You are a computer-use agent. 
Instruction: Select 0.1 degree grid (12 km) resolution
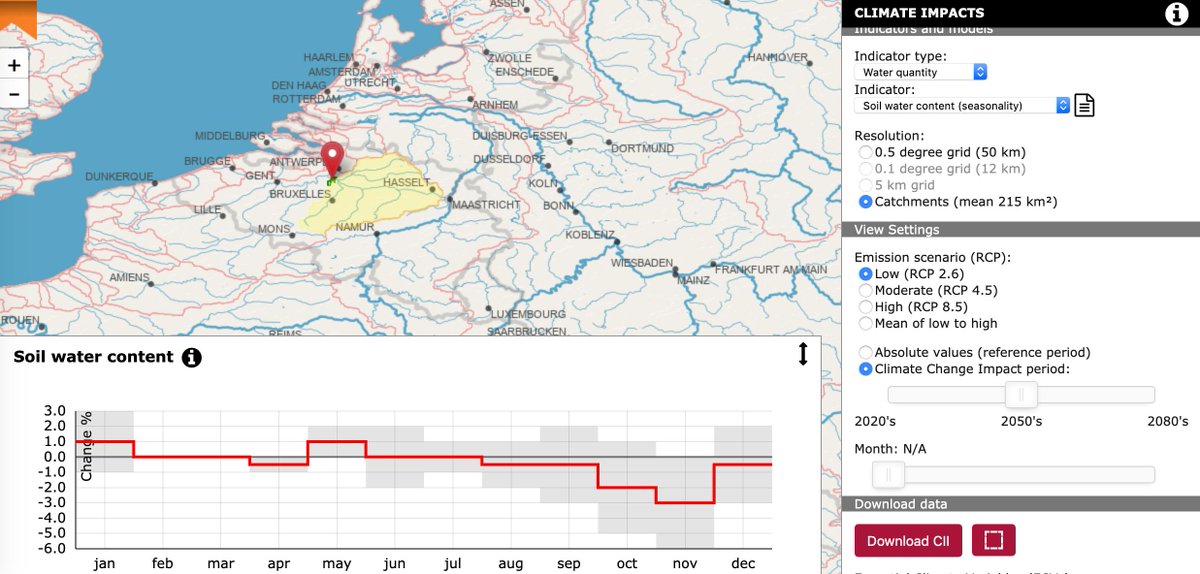click(x=866, y=169)
